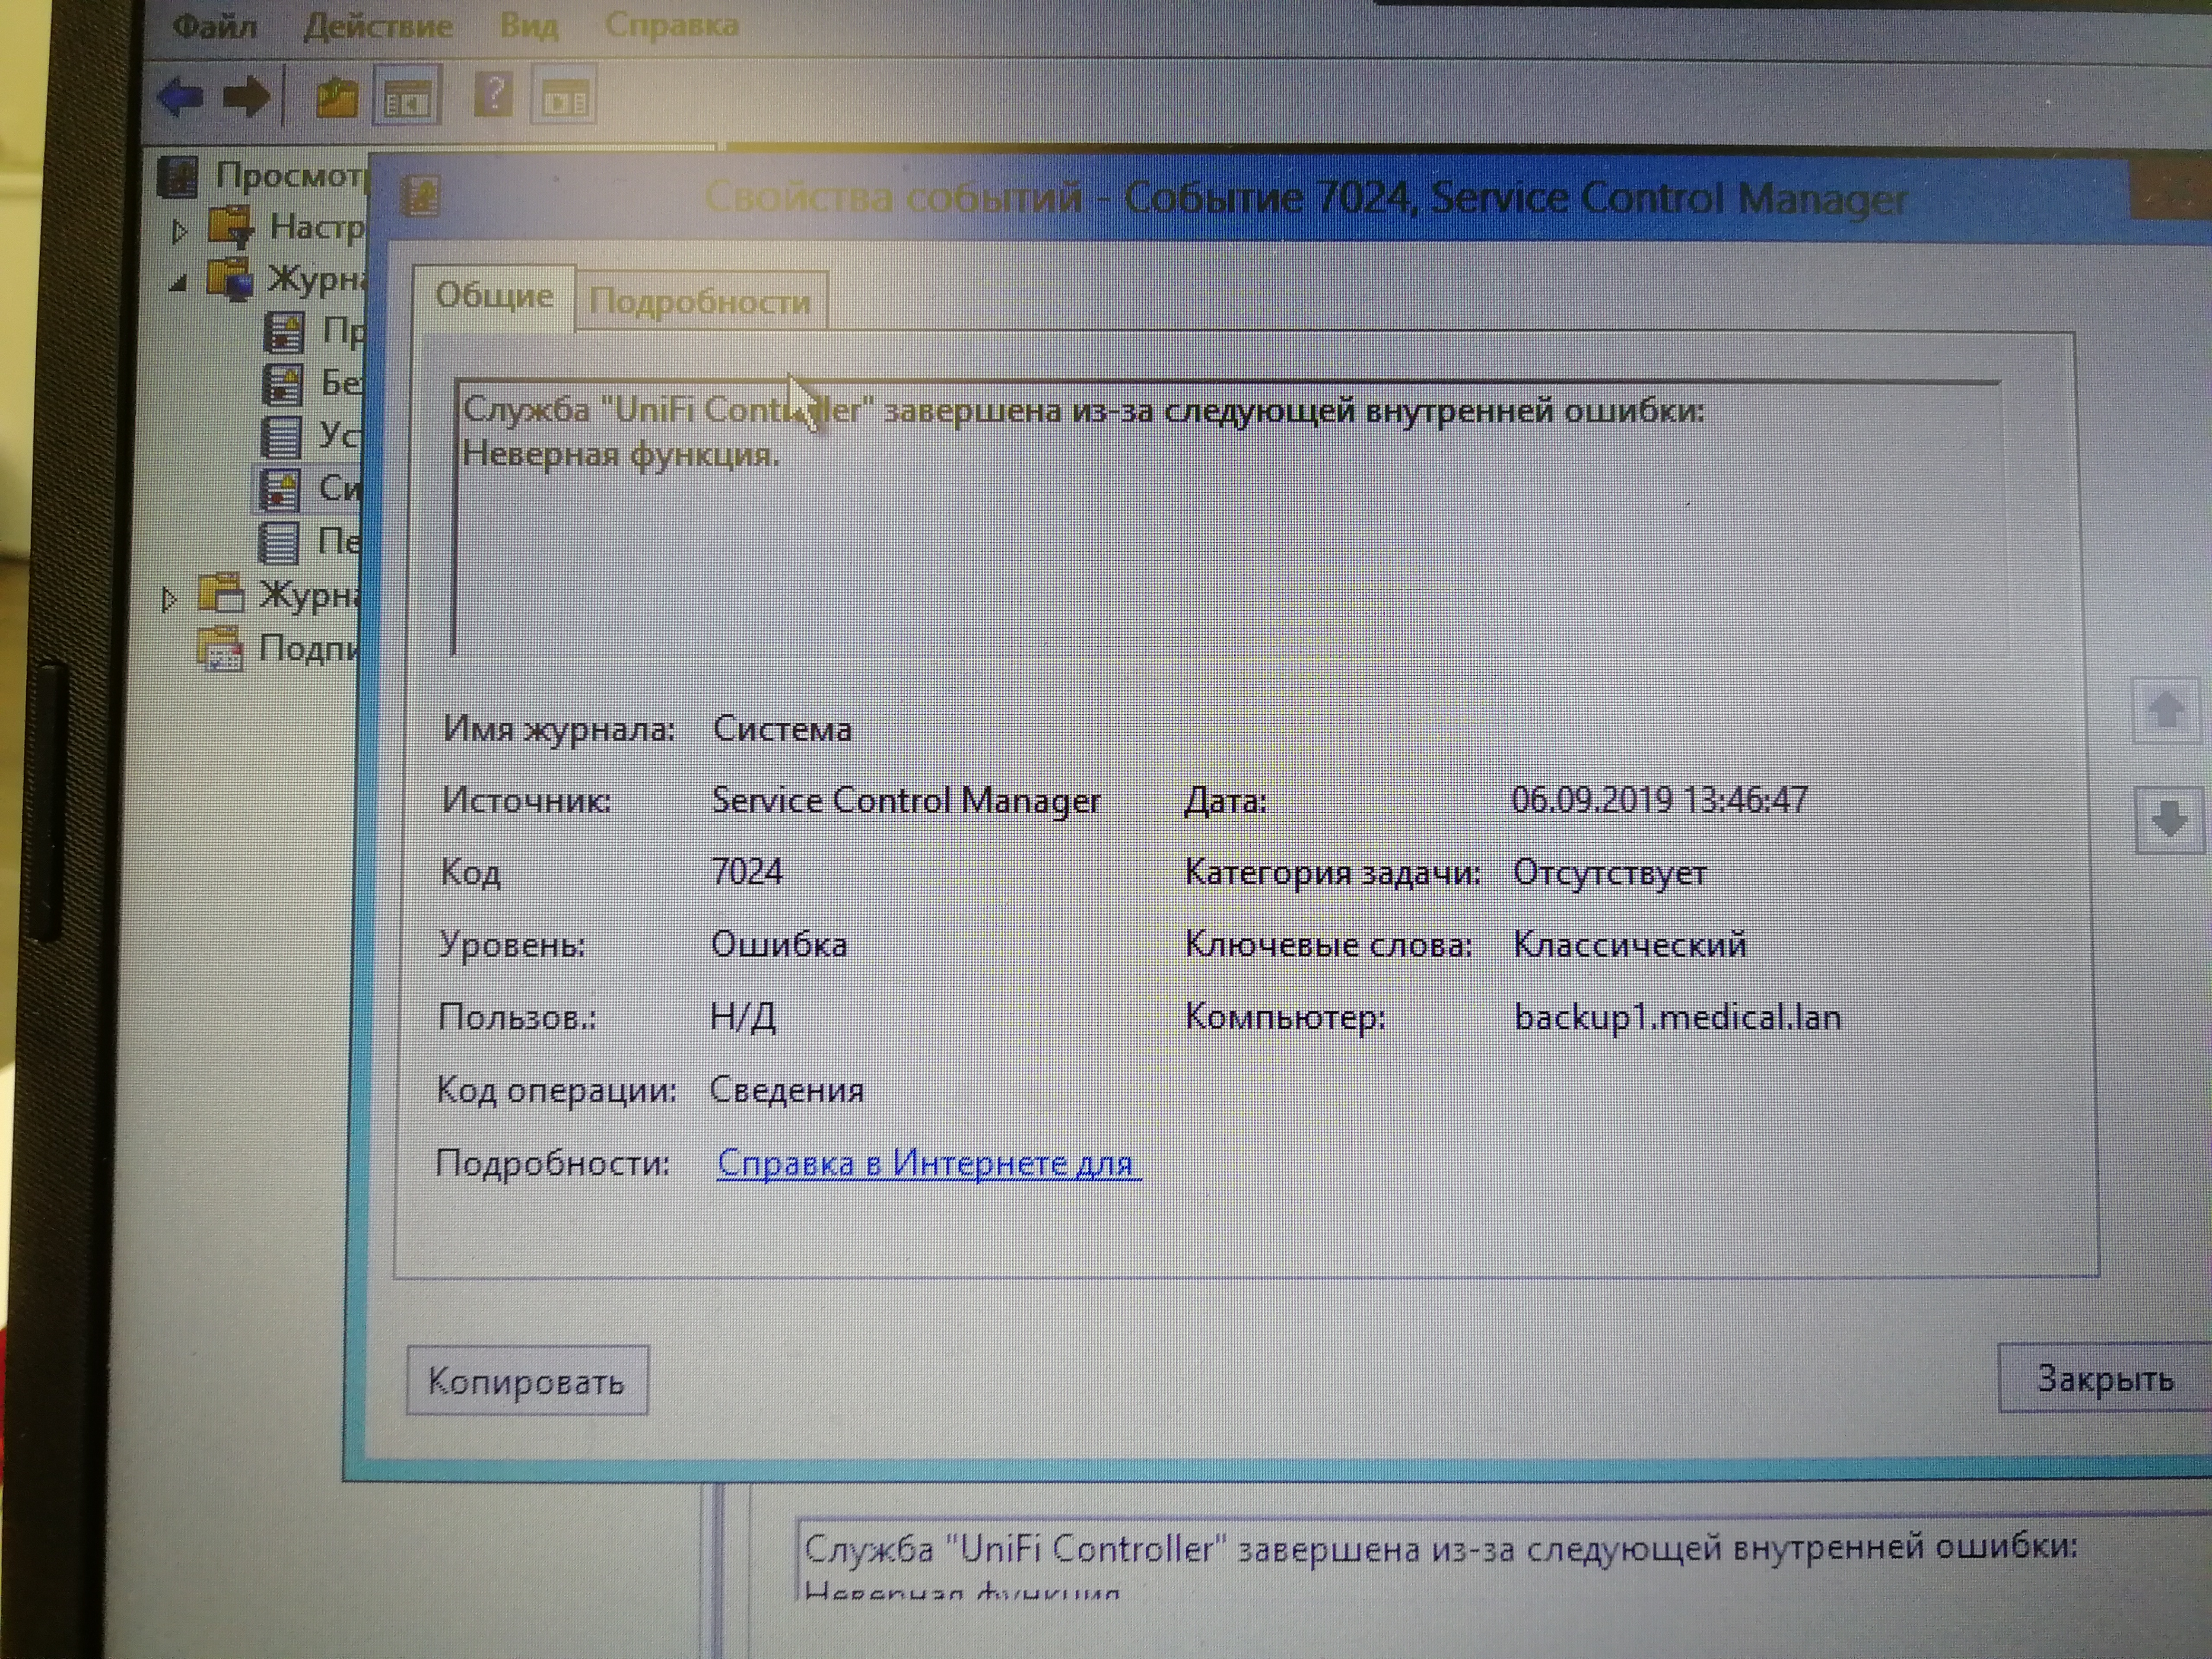The width and height of the screenshot is (2212, 1659).
Task: Open the Пе... forwarded events log
Action: (308, 542)
